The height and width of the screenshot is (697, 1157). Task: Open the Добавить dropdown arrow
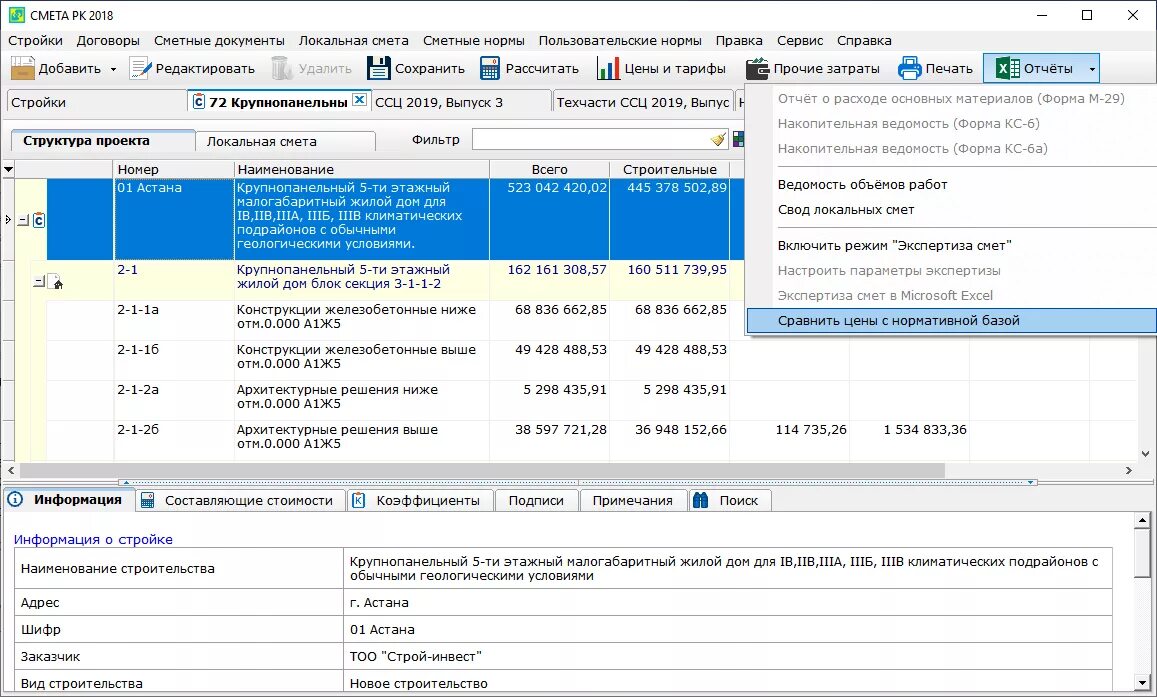coord(113,69)
